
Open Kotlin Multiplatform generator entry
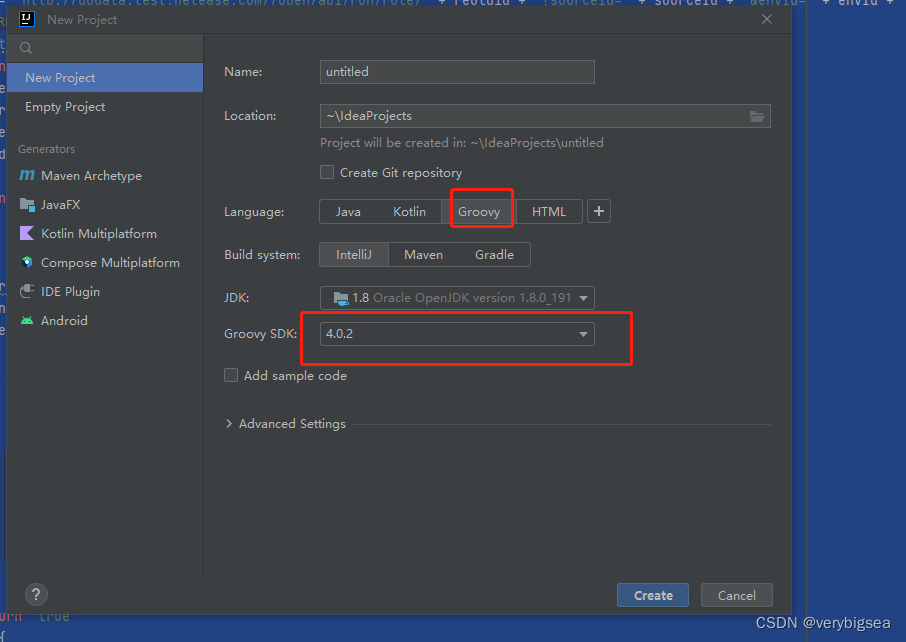point(105,233)
